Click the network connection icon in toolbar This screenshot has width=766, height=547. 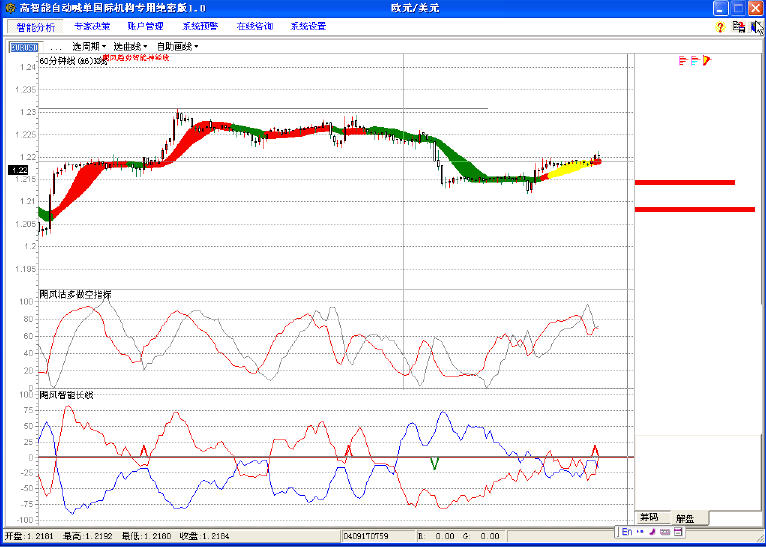tap(738, 27)
